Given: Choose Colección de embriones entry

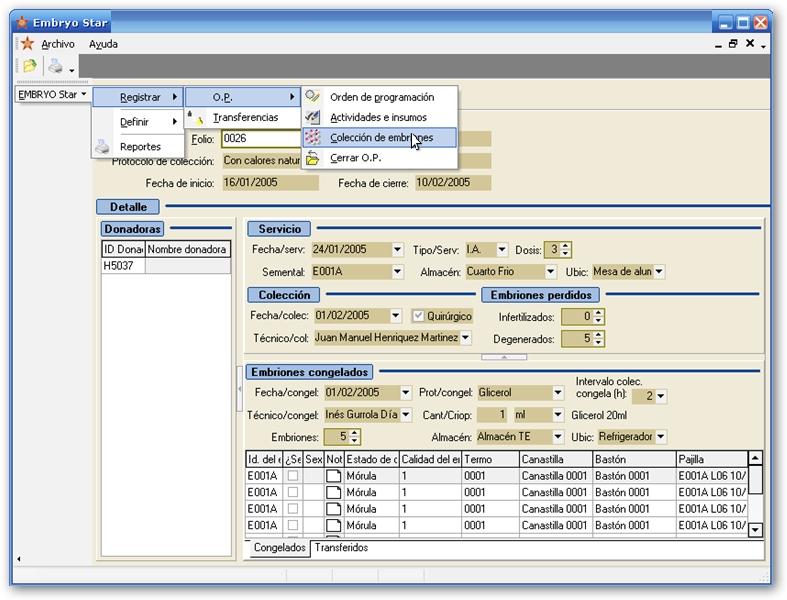Looking at the screenshot, I should coord(381,137).
